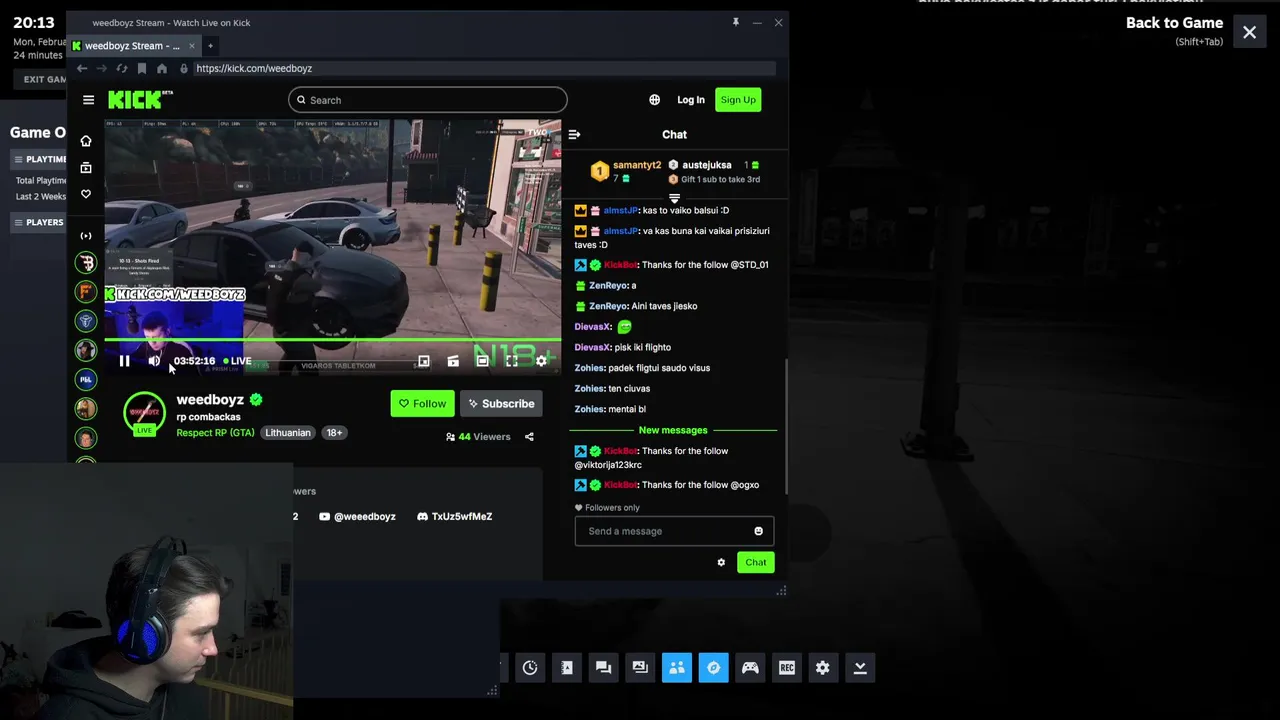Mute the stream volume
Screen dimensions: 1280x720
154,361
